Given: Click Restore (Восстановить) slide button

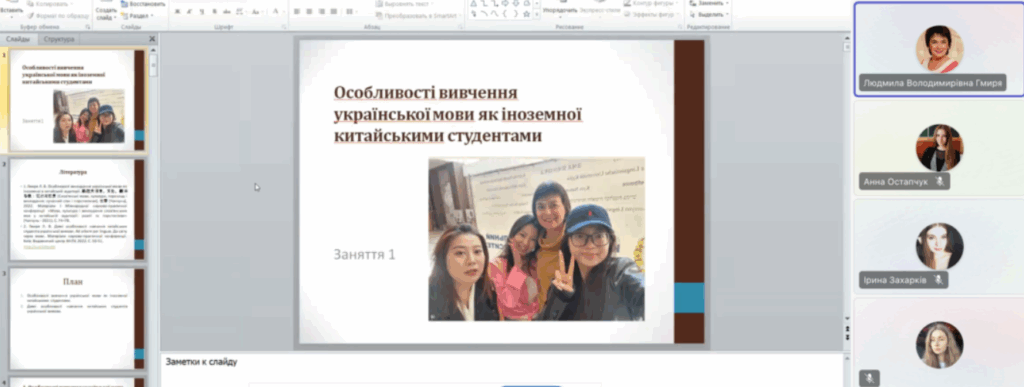Looking at the screenshot, I should coord(143,3).
